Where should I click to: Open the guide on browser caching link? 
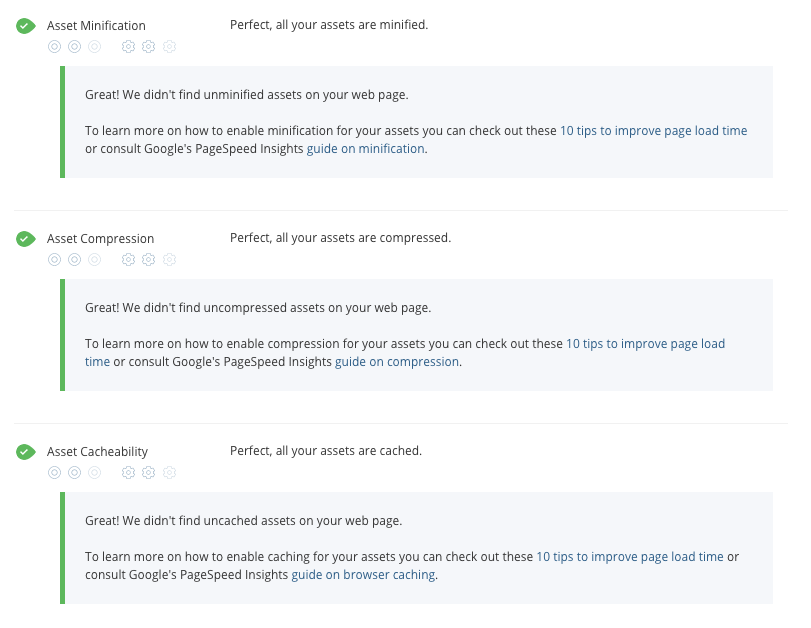coord(362,574)
